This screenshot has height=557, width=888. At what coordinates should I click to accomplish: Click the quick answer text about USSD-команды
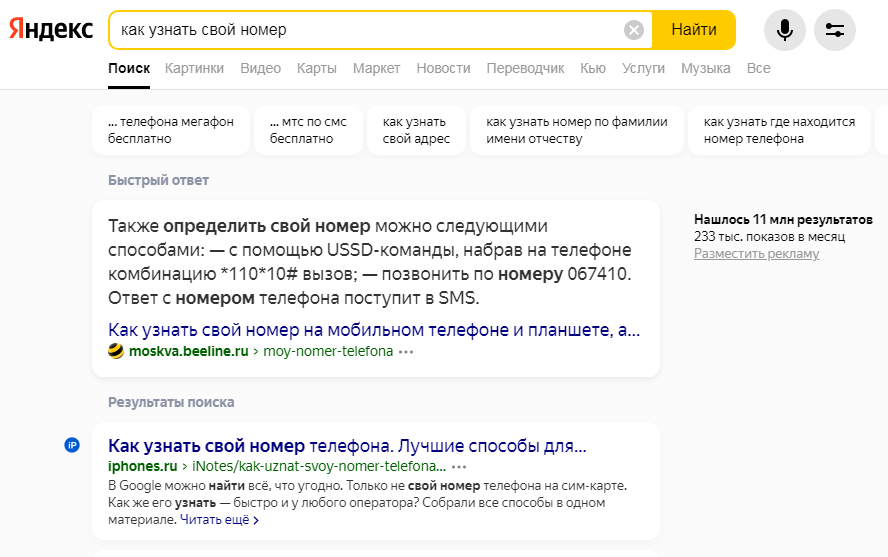[370, 262]
